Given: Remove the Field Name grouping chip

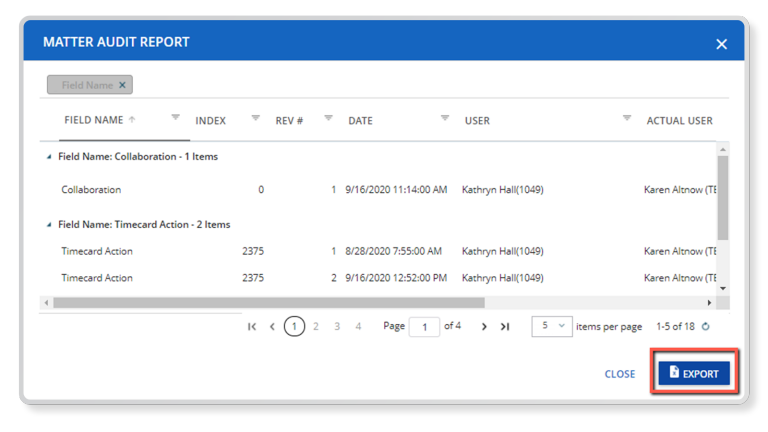Looking at the screenshot, I should (x=122, y=85).
